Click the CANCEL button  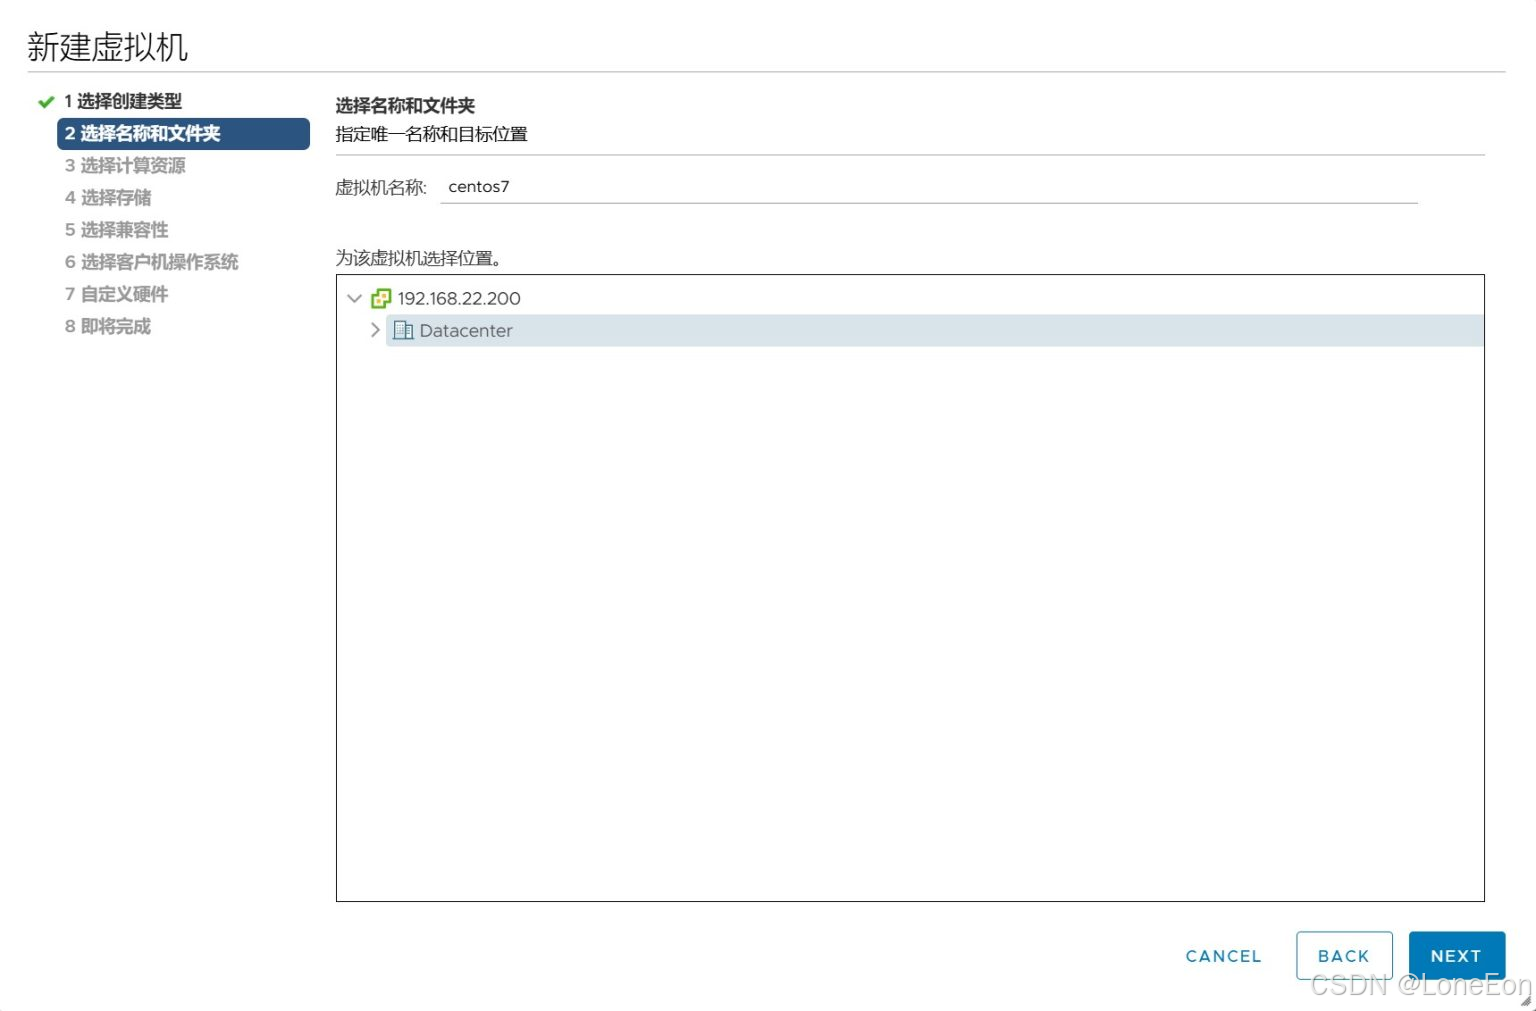point(1223,956)
